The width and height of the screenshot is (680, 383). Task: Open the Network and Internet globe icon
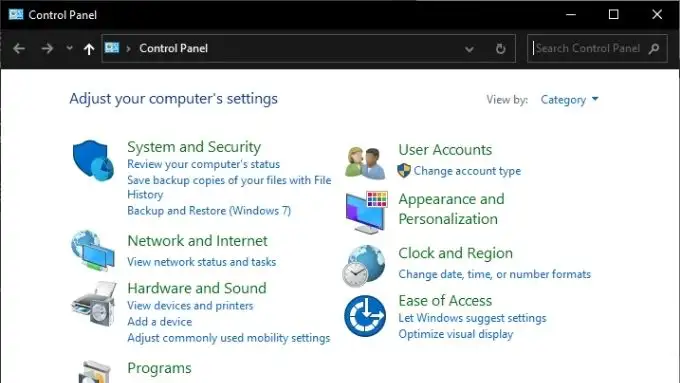click(93, 251)
